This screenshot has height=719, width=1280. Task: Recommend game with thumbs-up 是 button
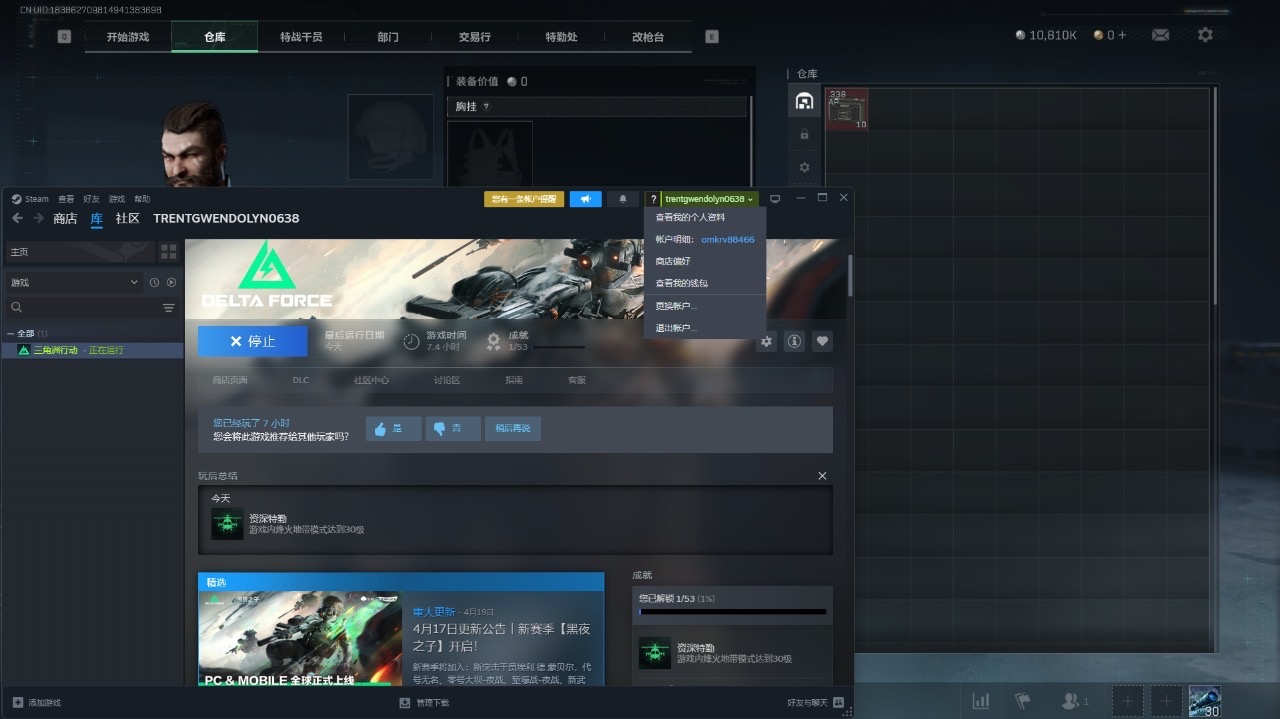(x=392, y=428)
